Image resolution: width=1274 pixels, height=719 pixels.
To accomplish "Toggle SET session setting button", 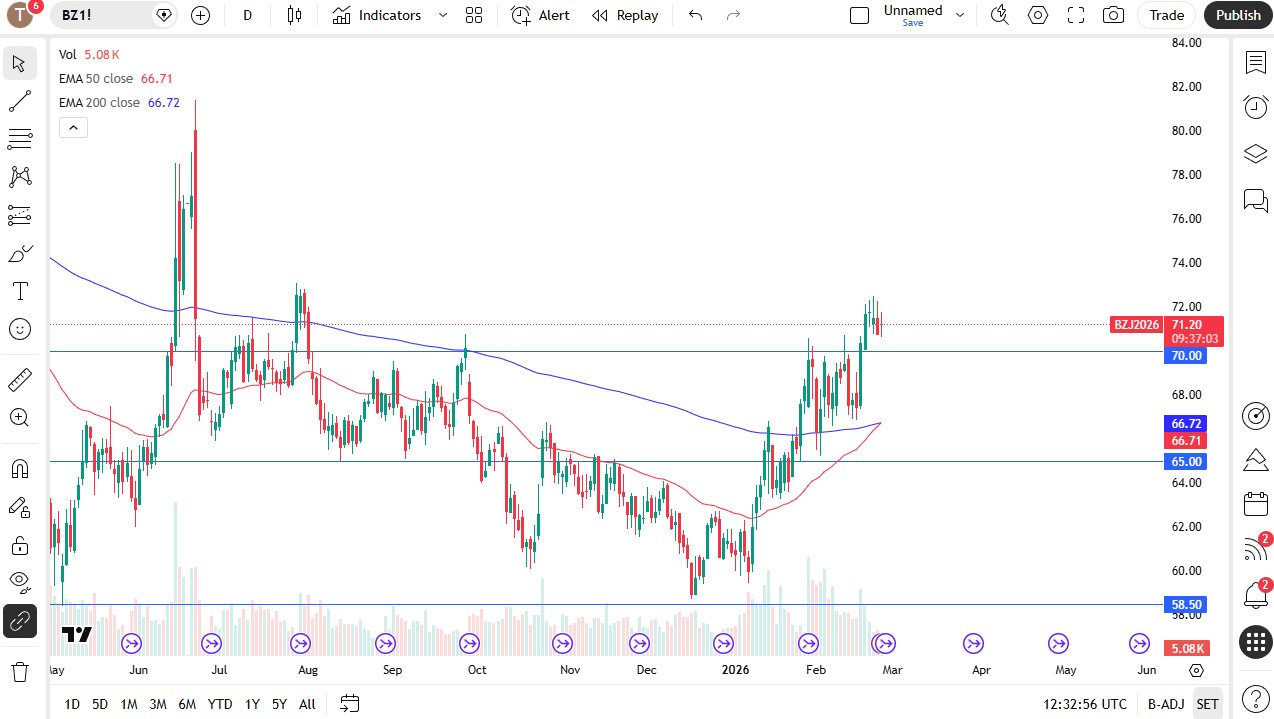I will pyautogui.click(x=1208, y=704).
